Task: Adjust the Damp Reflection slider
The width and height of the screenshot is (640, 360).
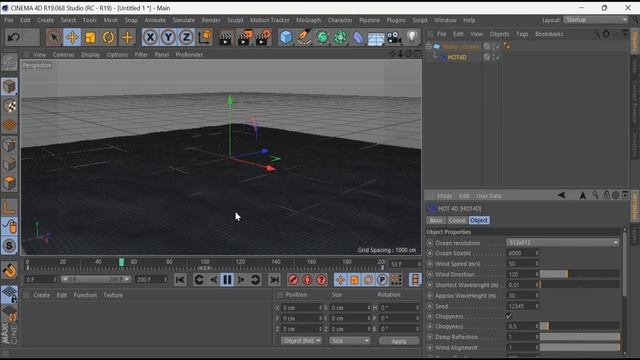Action: 580,337
